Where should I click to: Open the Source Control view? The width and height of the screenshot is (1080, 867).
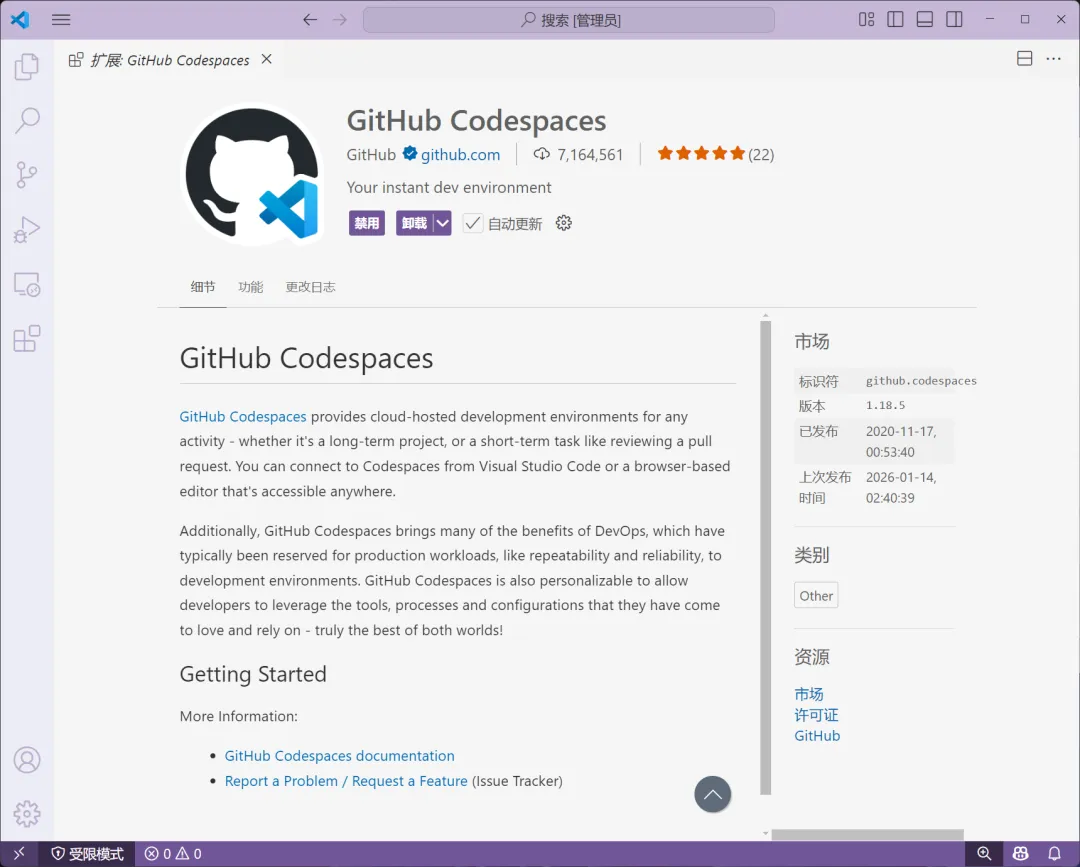pos(27,175)
